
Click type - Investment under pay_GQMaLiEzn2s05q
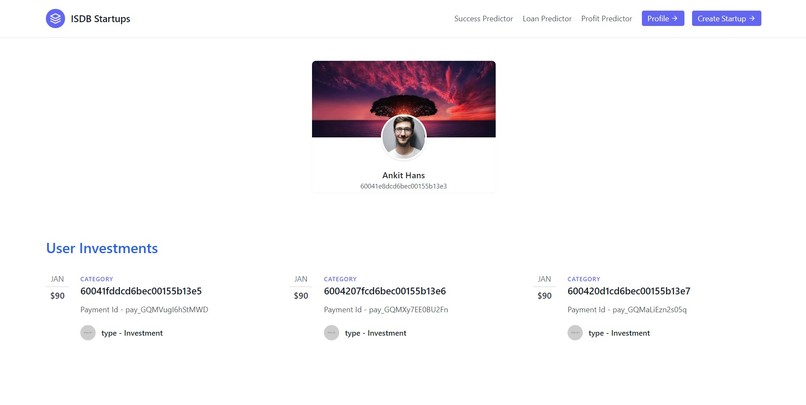pos(619,333)
